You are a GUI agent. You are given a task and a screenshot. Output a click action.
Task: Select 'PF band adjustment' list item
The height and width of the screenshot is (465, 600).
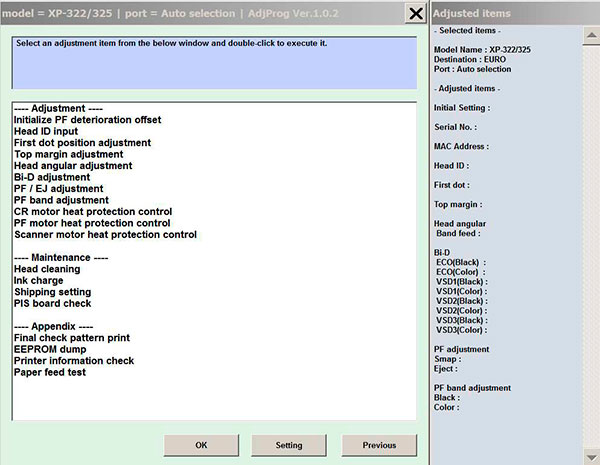coord(61,200)
